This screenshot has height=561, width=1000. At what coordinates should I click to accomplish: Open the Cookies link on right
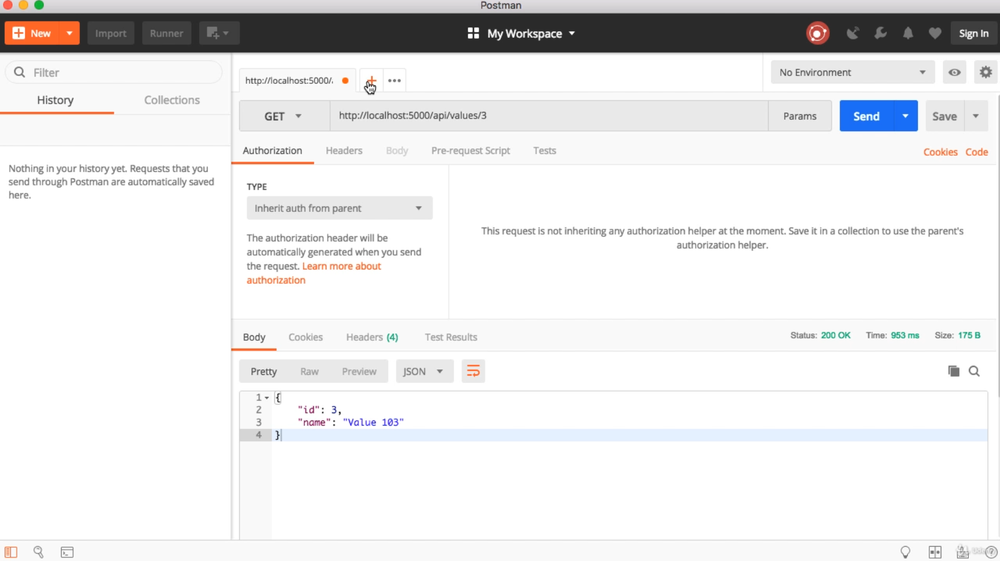point(940,152)
